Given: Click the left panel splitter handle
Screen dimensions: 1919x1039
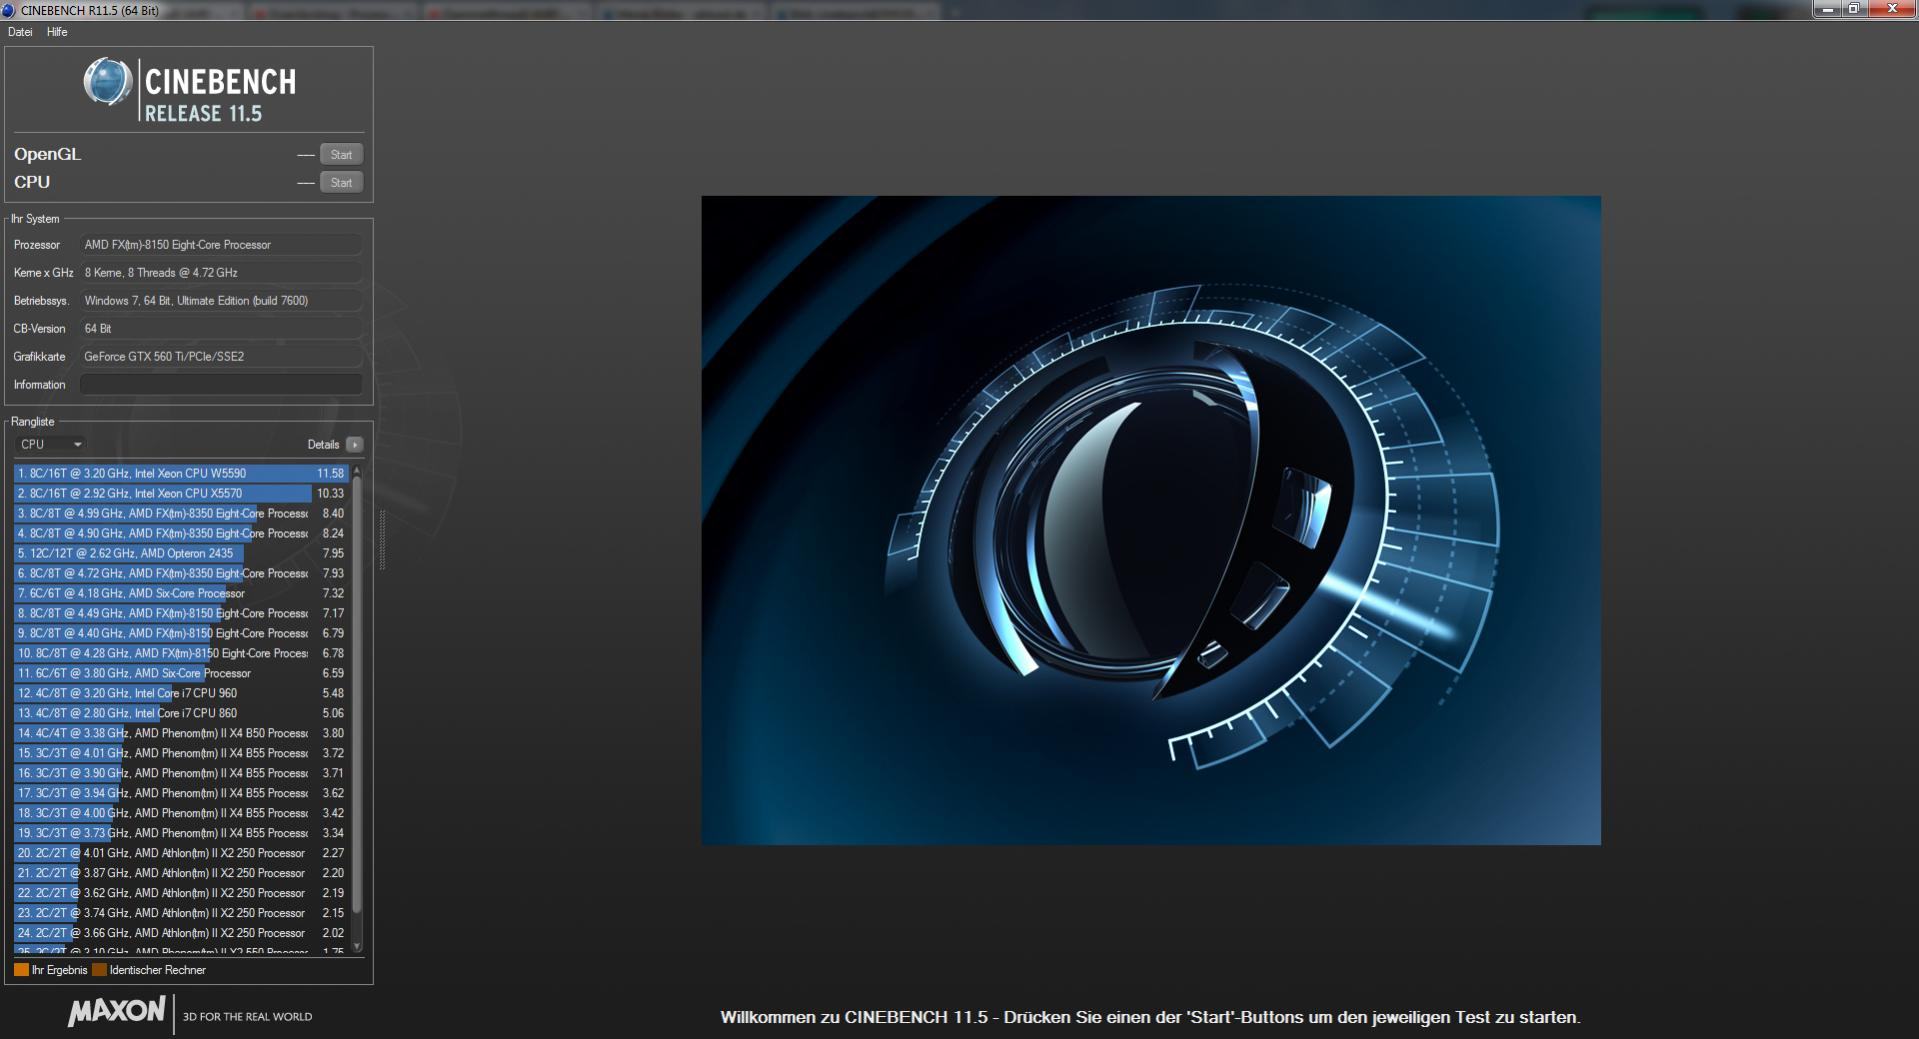Looking at the screenshot, I should point(382,540).
